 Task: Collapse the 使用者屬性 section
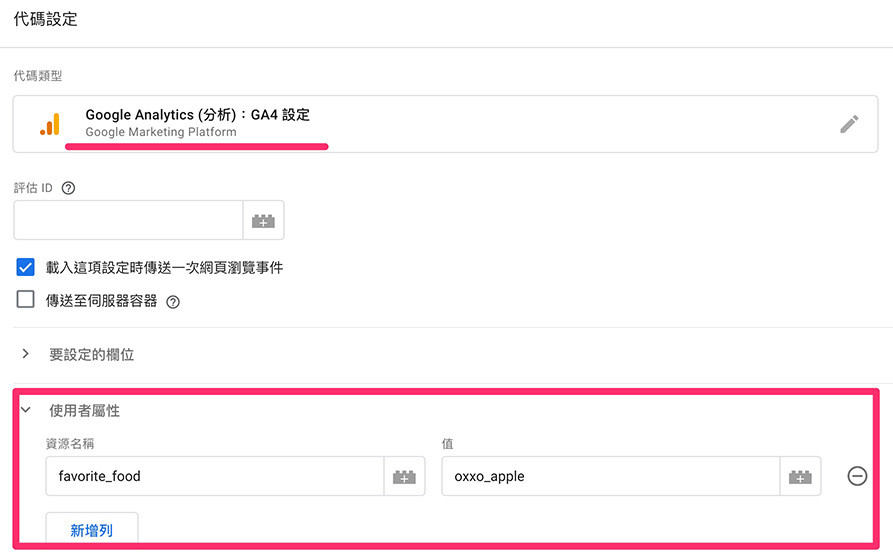tap(26, 410)
